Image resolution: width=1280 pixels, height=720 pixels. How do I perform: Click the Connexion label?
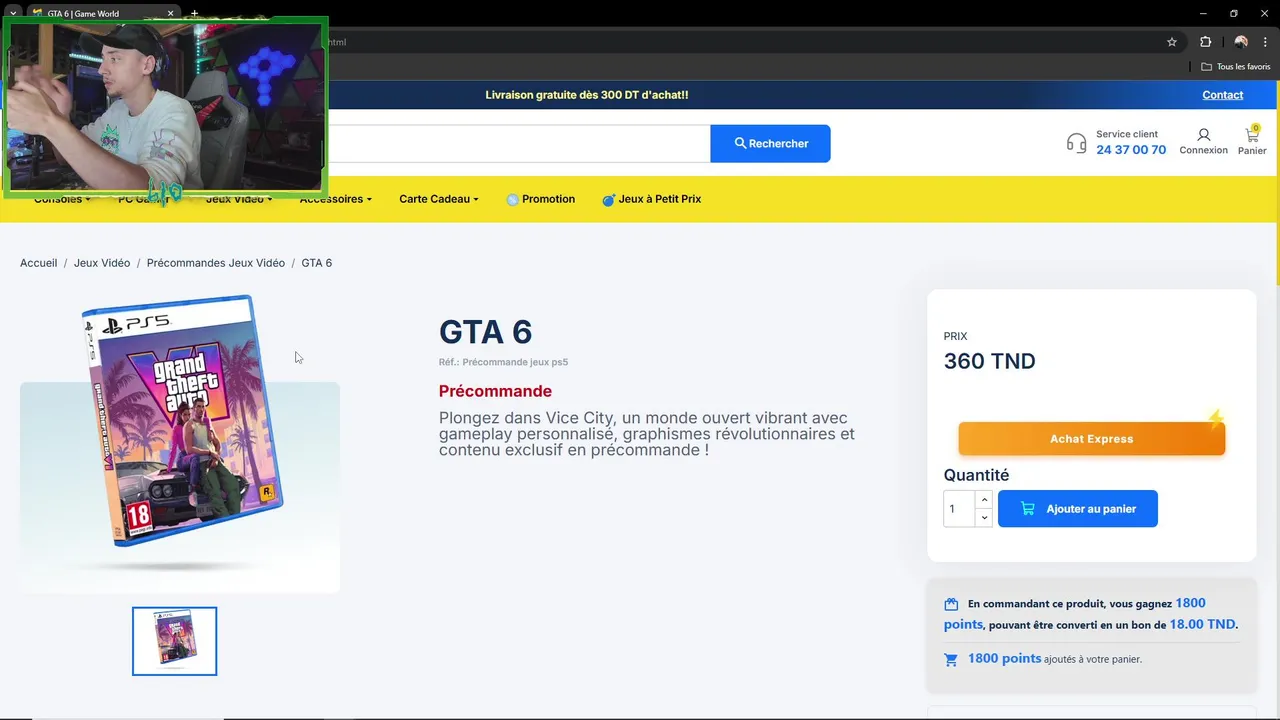(x=1203, y=150)
